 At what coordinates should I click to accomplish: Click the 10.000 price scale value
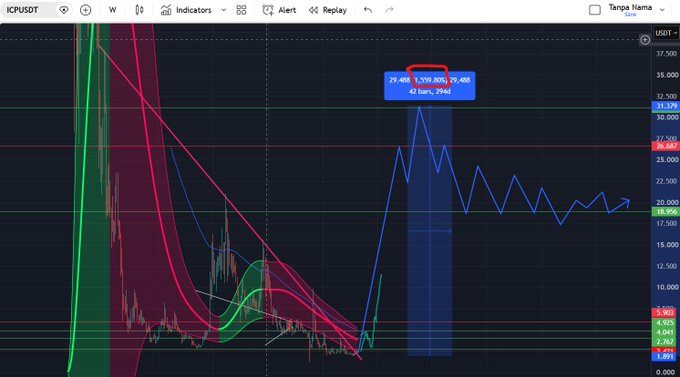[x=667, y=287]
